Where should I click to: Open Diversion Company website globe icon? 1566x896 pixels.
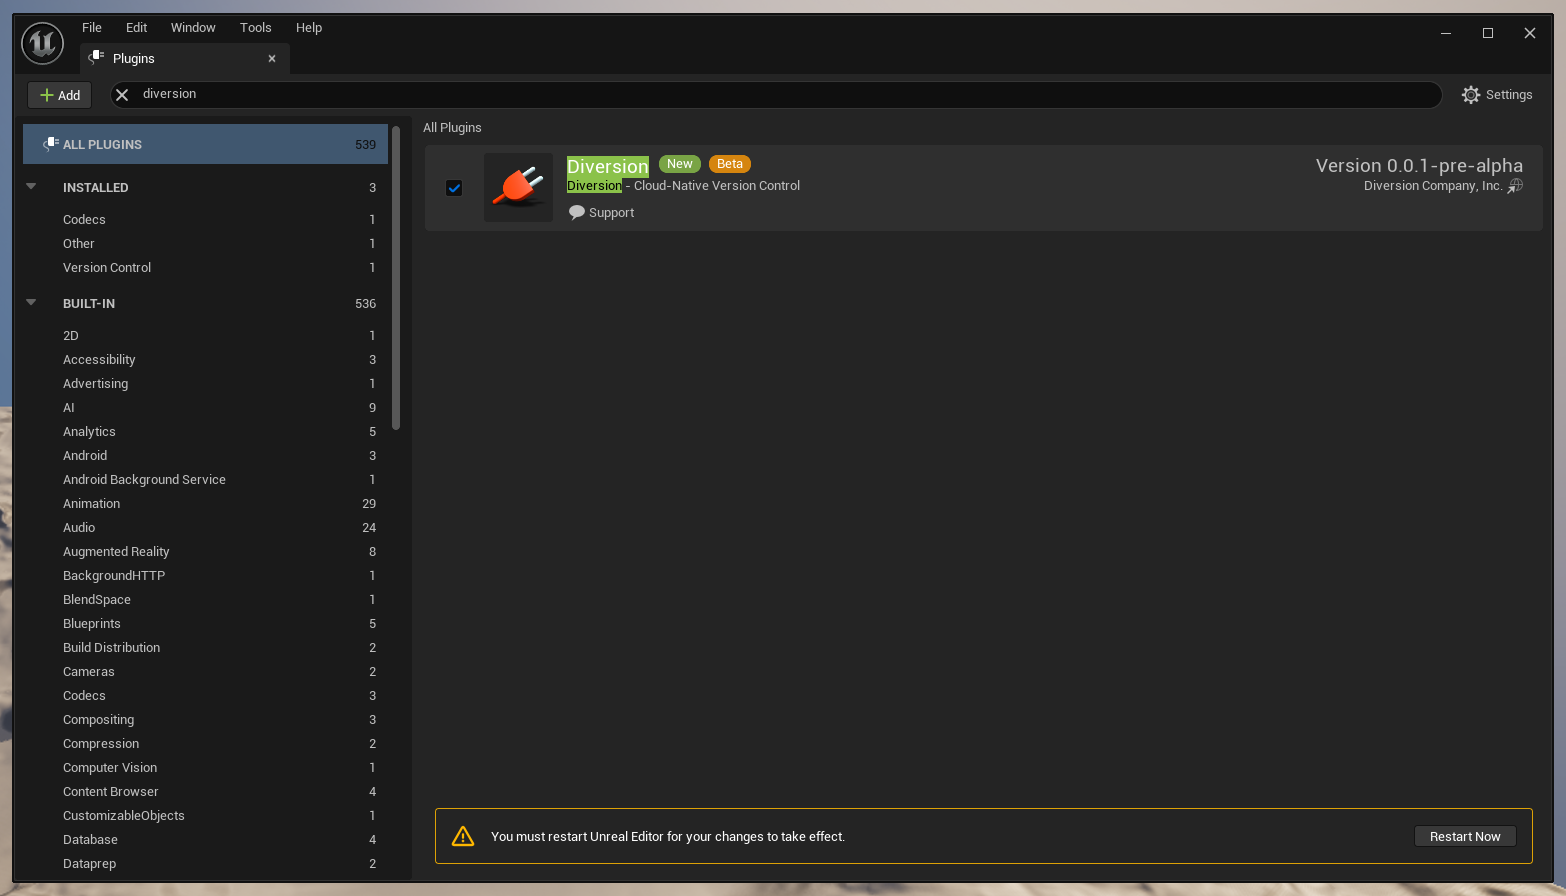click(1515, 186)
